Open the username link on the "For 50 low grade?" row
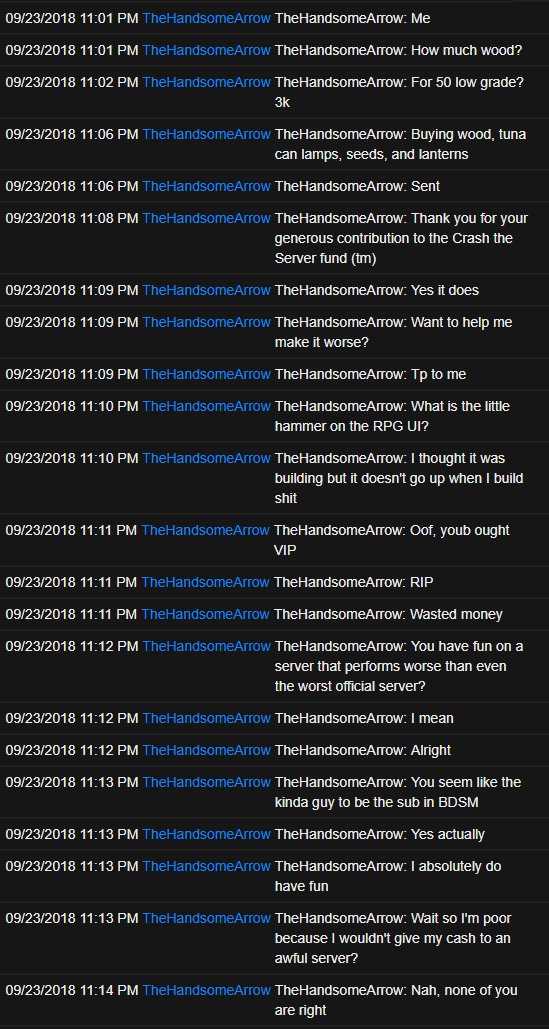This screenshot has width=549, height=1029. click(206, 82)
